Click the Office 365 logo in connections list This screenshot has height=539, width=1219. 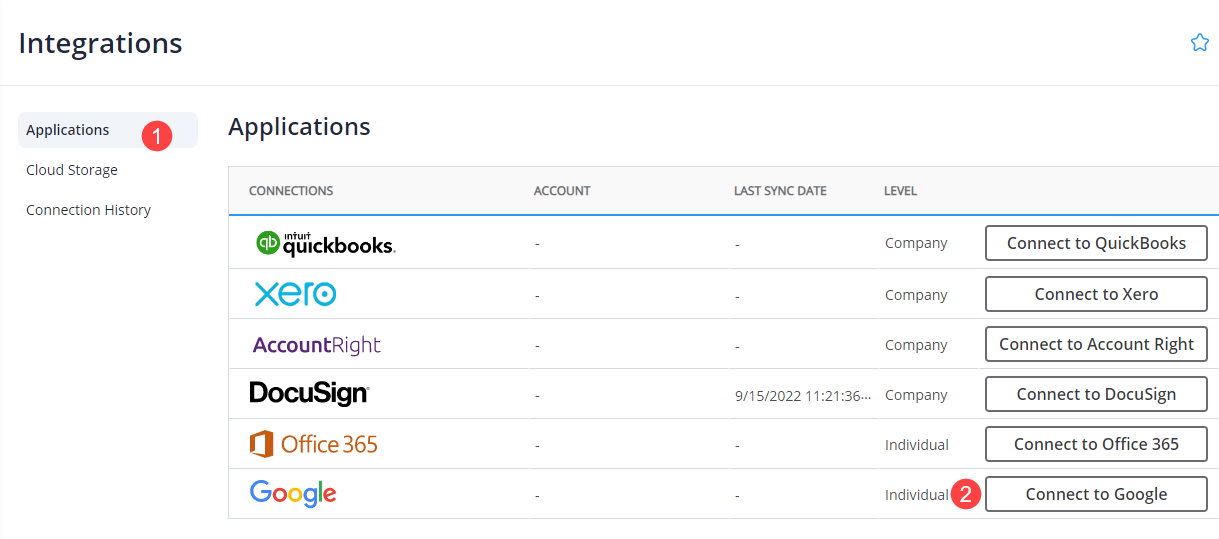[x=314, y=444]
